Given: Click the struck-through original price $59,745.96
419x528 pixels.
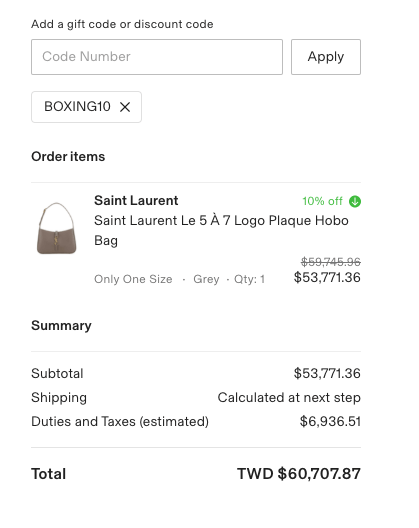Looking at the screenshot, I should tap(330, 262).
